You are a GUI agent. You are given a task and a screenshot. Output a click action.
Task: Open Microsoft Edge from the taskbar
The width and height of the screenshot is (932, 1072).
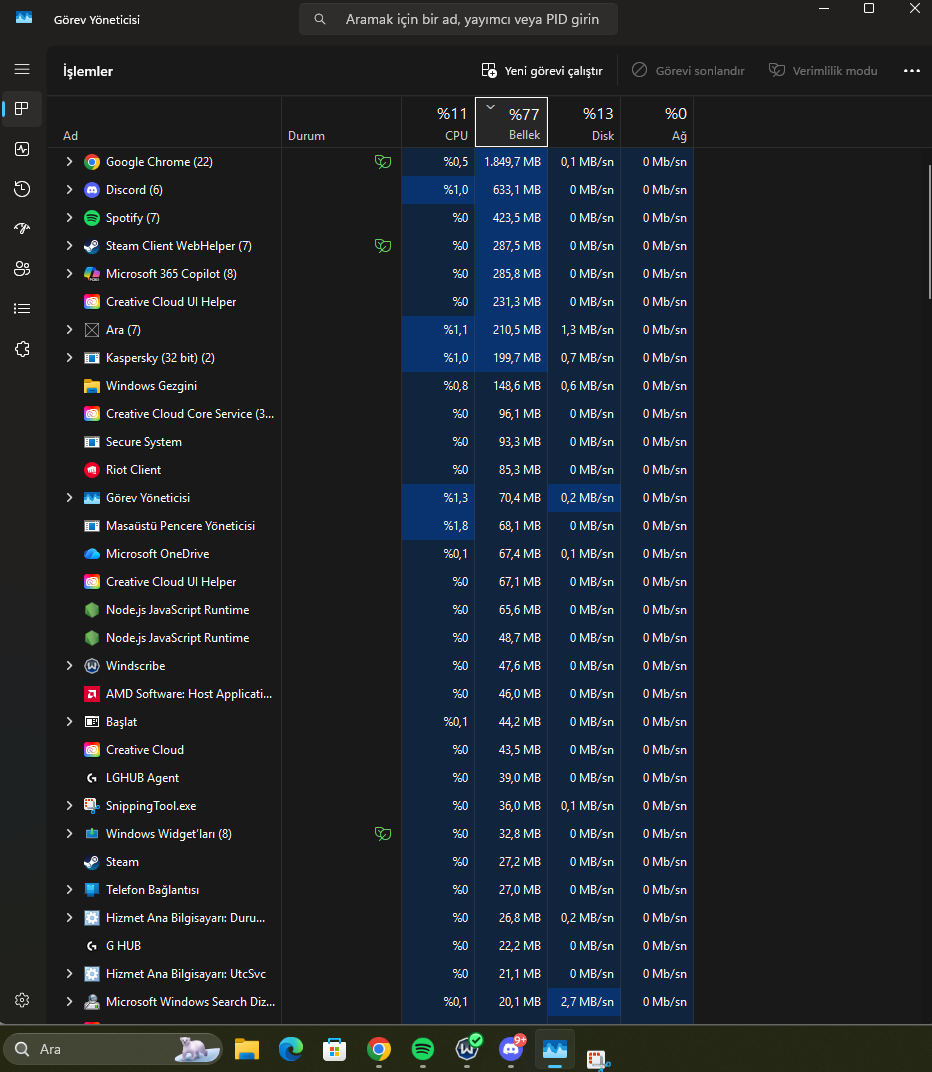tap(291, 1049)
